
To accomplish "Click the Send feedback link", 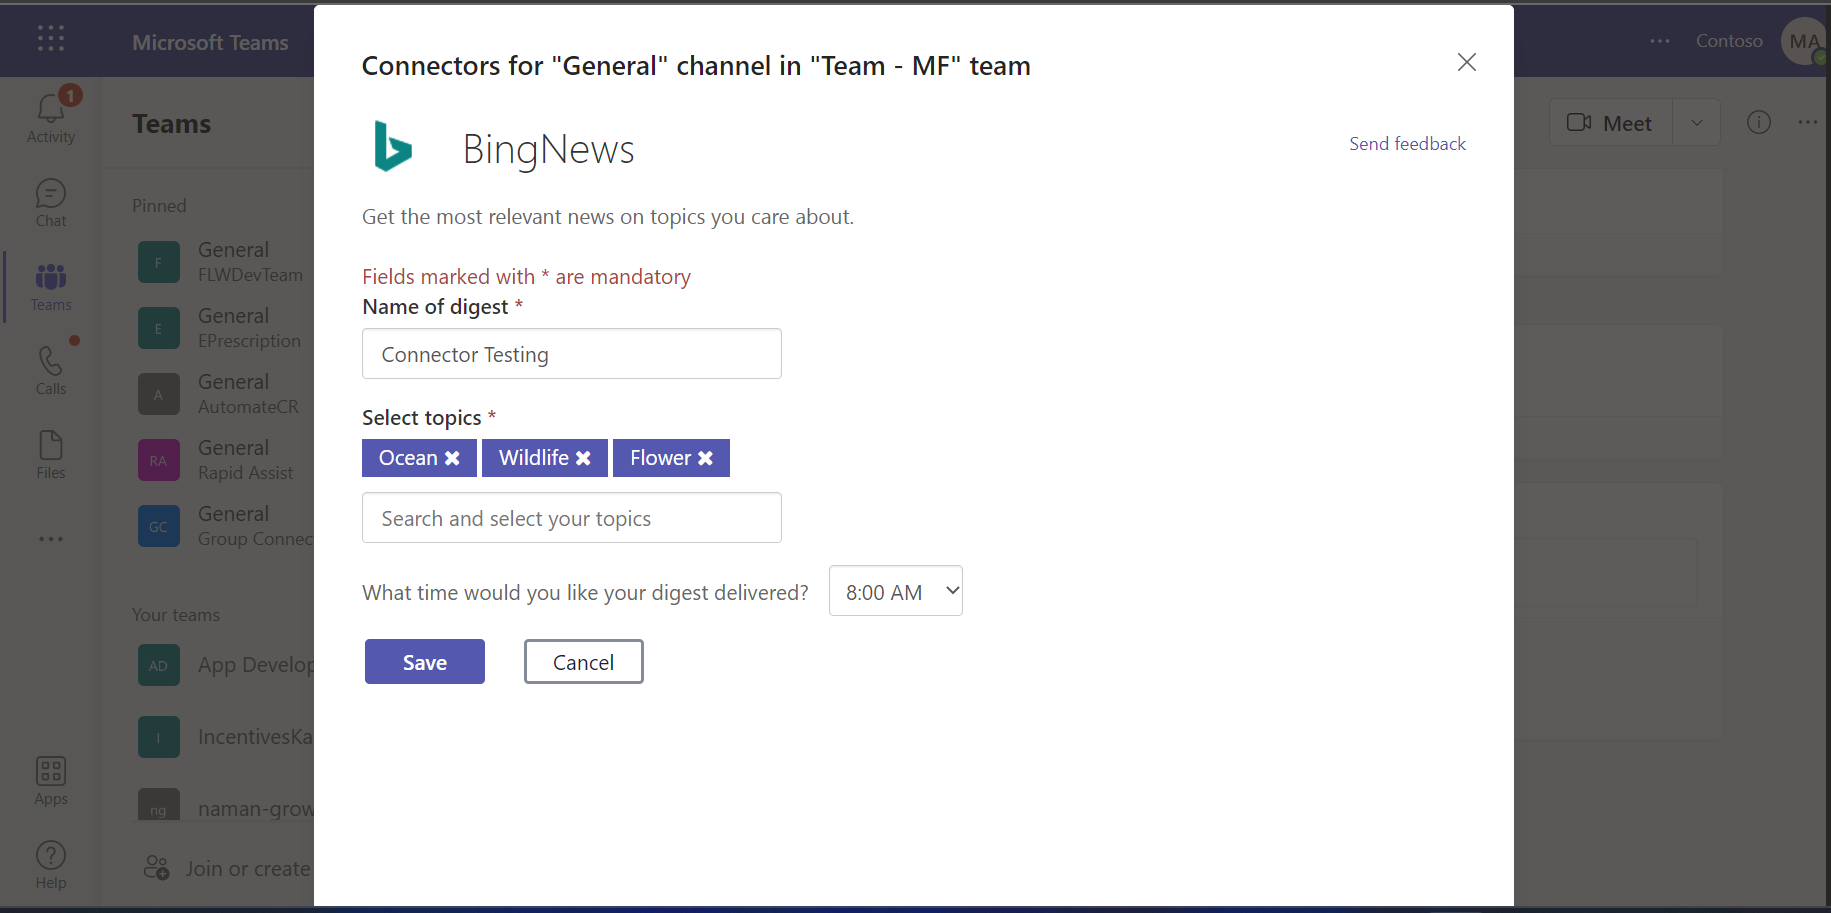I will click(x=1407, y=144).
